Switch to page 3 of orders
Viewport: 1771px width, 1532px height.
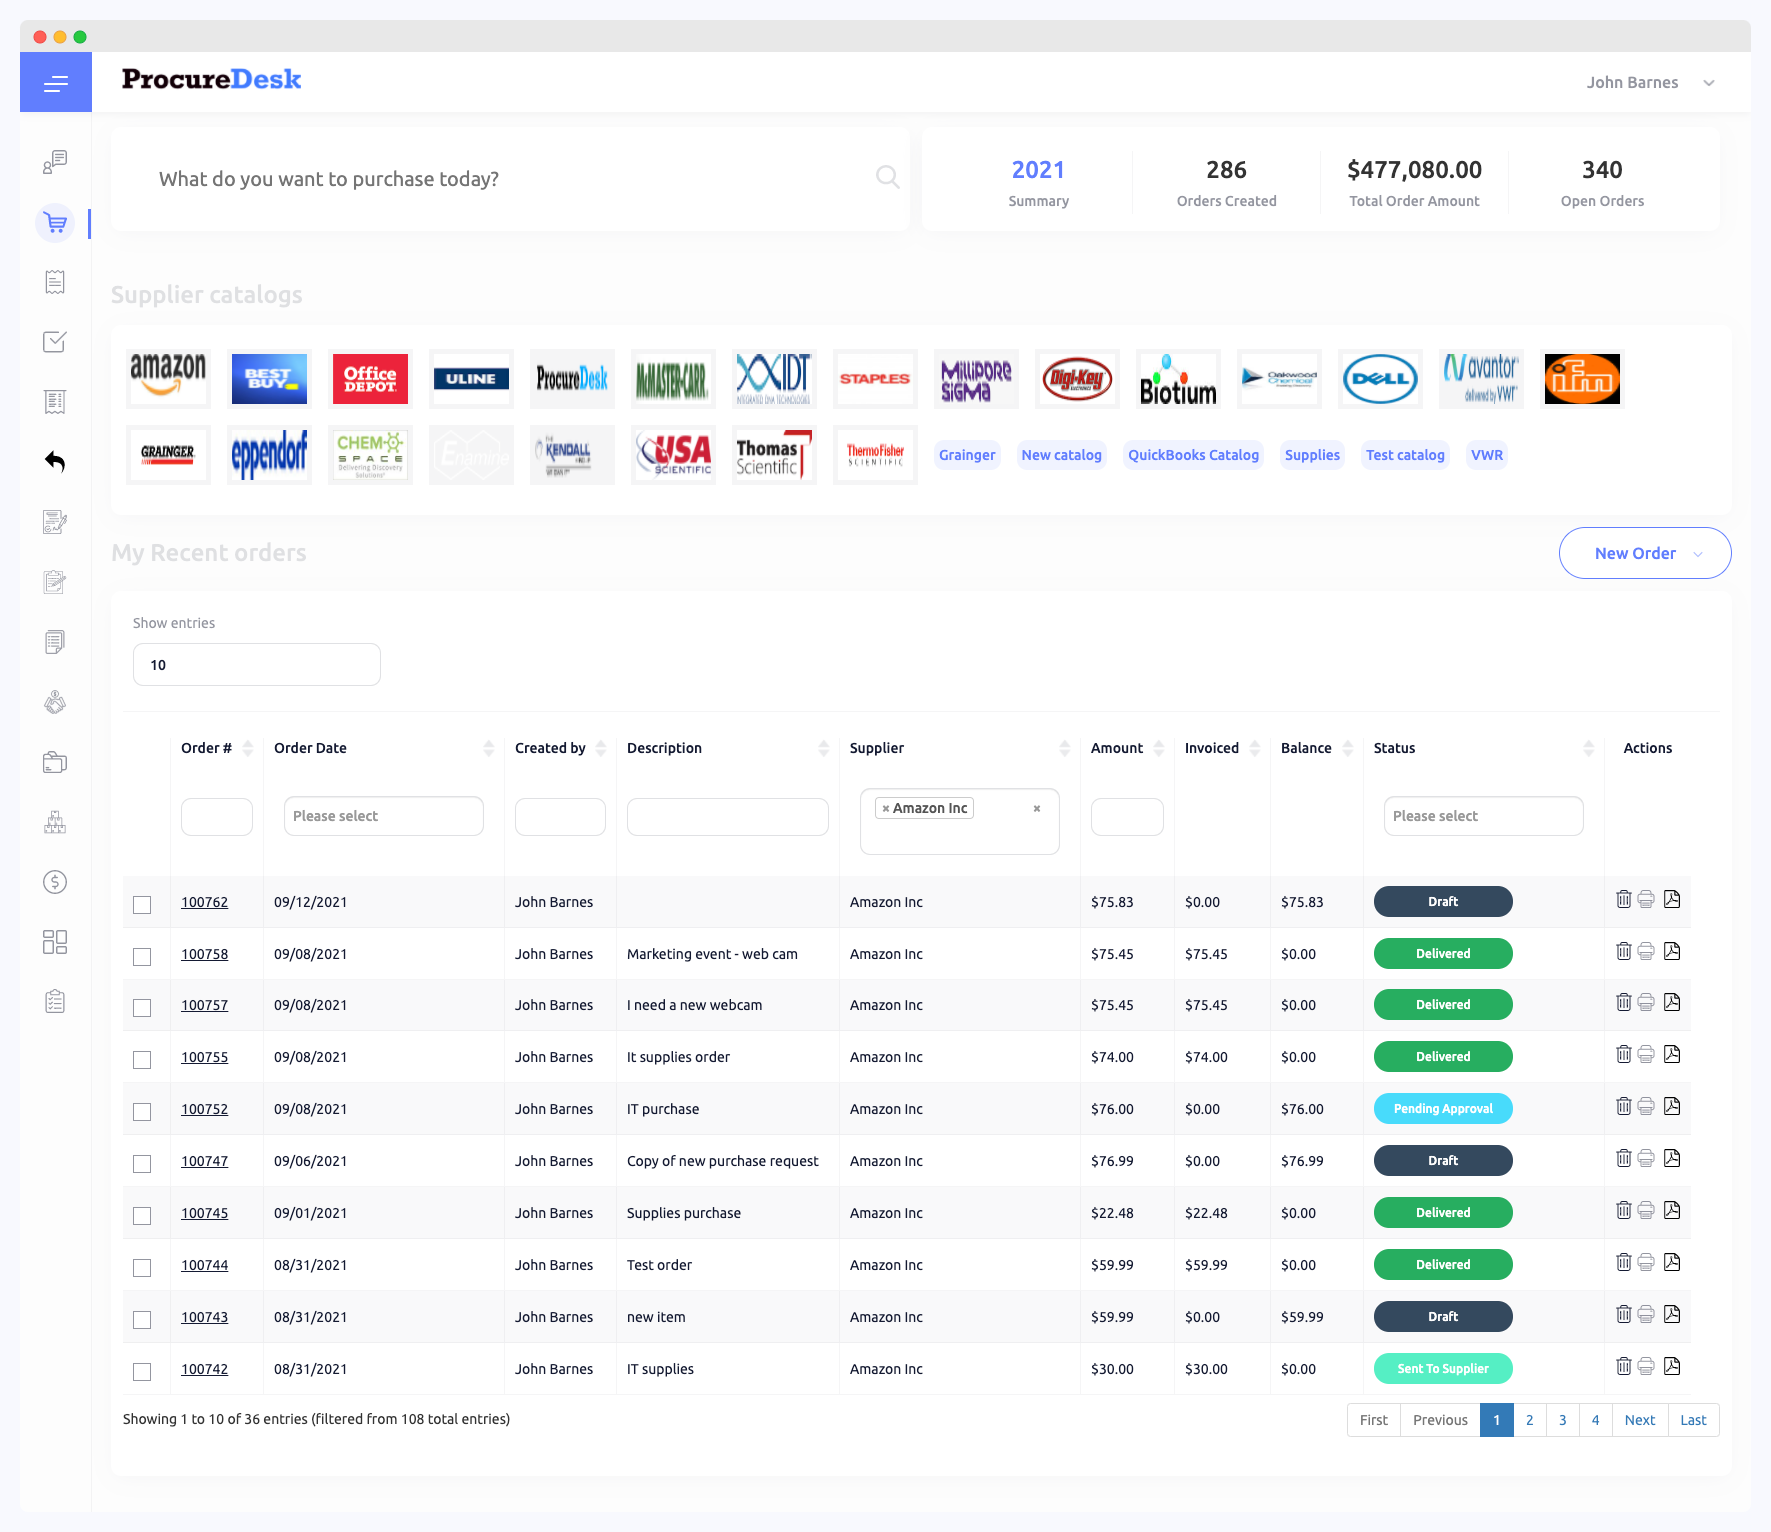pos(1562,1419)
